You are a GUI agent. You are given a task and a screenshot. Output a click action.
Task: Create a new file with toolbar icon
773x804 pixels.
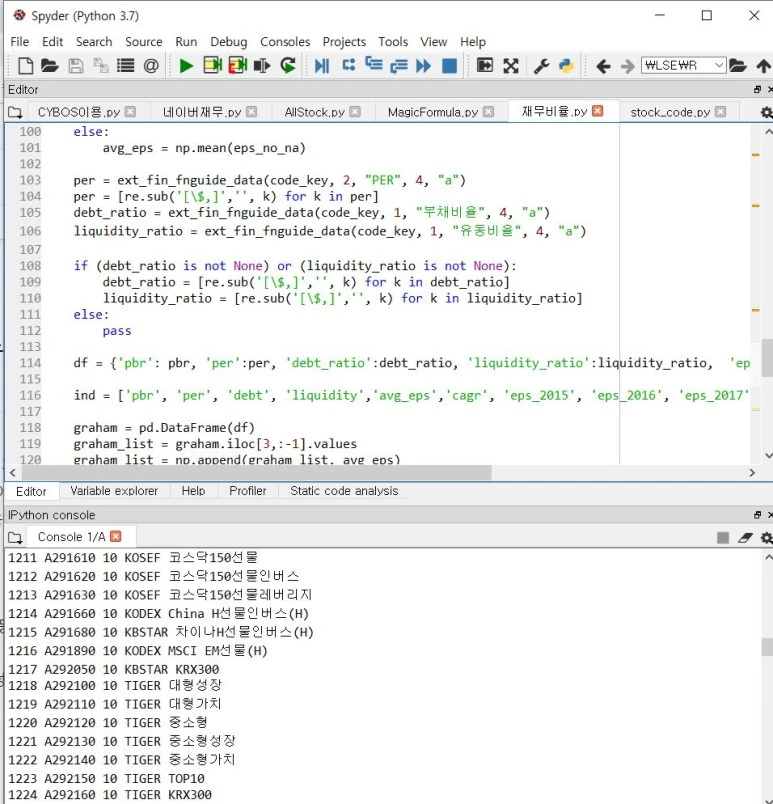click(x=25, y=66)
